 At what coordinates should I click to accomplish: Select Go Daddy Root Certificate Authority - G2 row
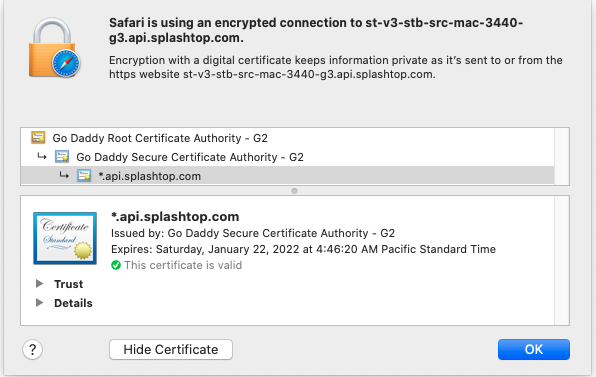coord(287,138)
